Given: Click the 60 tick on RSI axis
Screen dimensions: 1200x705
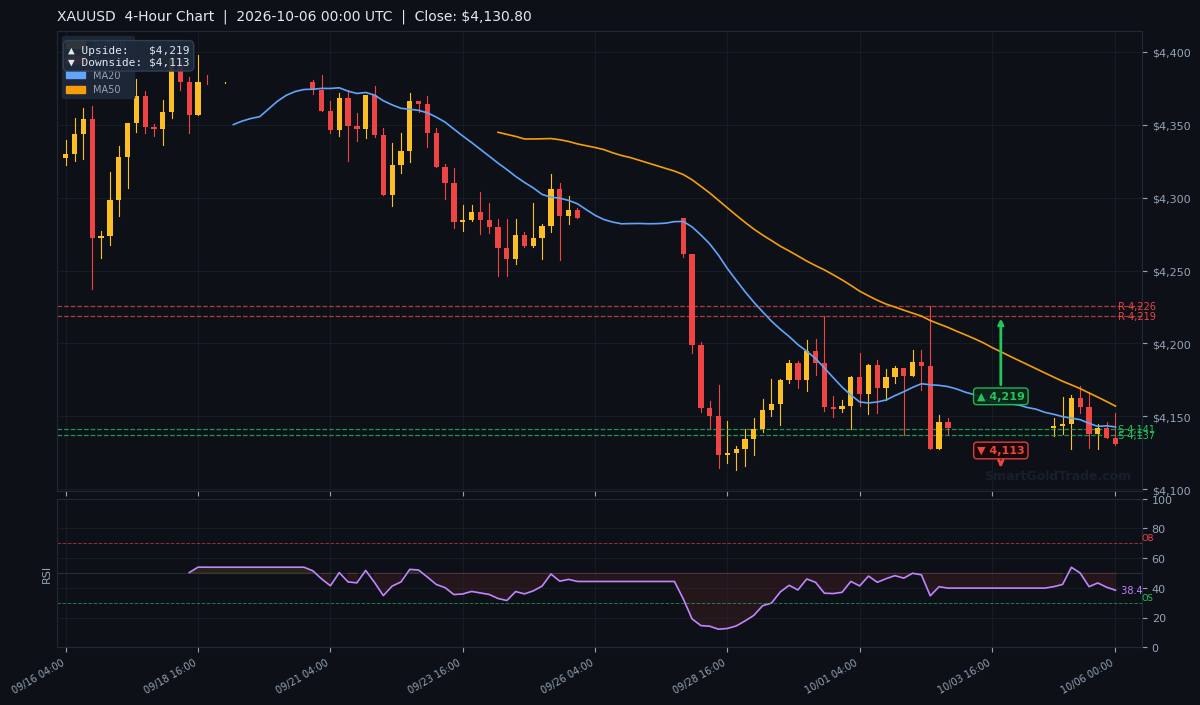Looking at the screenshot, I should [1159, 559].
